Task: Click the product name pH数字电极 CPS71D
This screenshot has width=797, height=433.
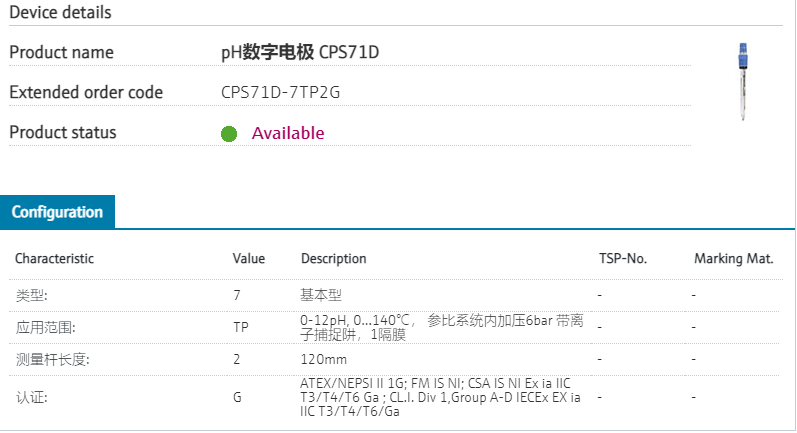Action: click(300, 52)
